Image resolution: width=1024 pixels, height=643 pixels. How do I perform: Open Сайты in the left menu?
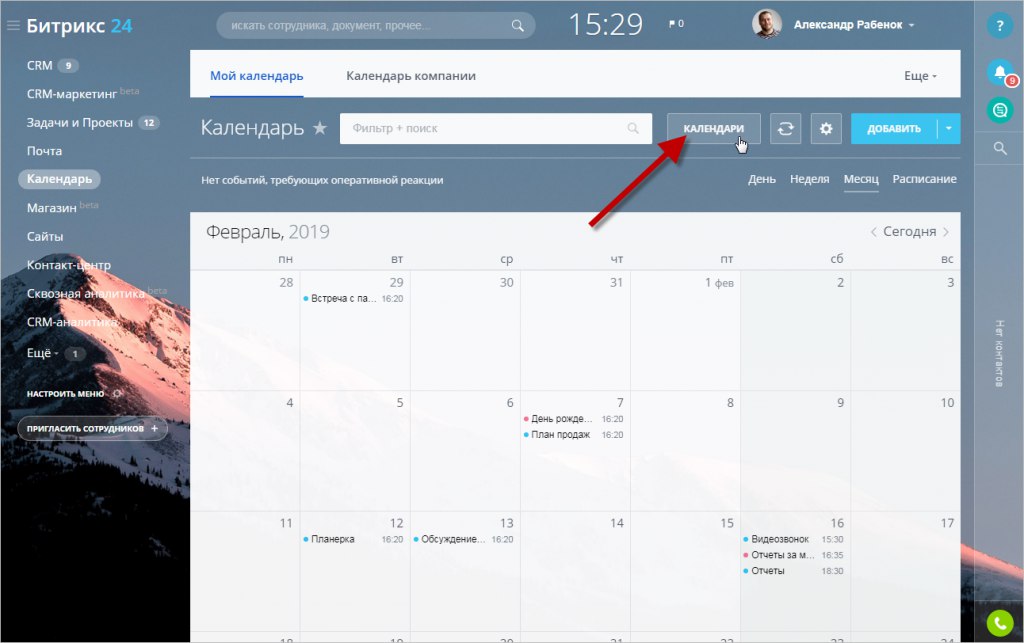coord(45,236)
